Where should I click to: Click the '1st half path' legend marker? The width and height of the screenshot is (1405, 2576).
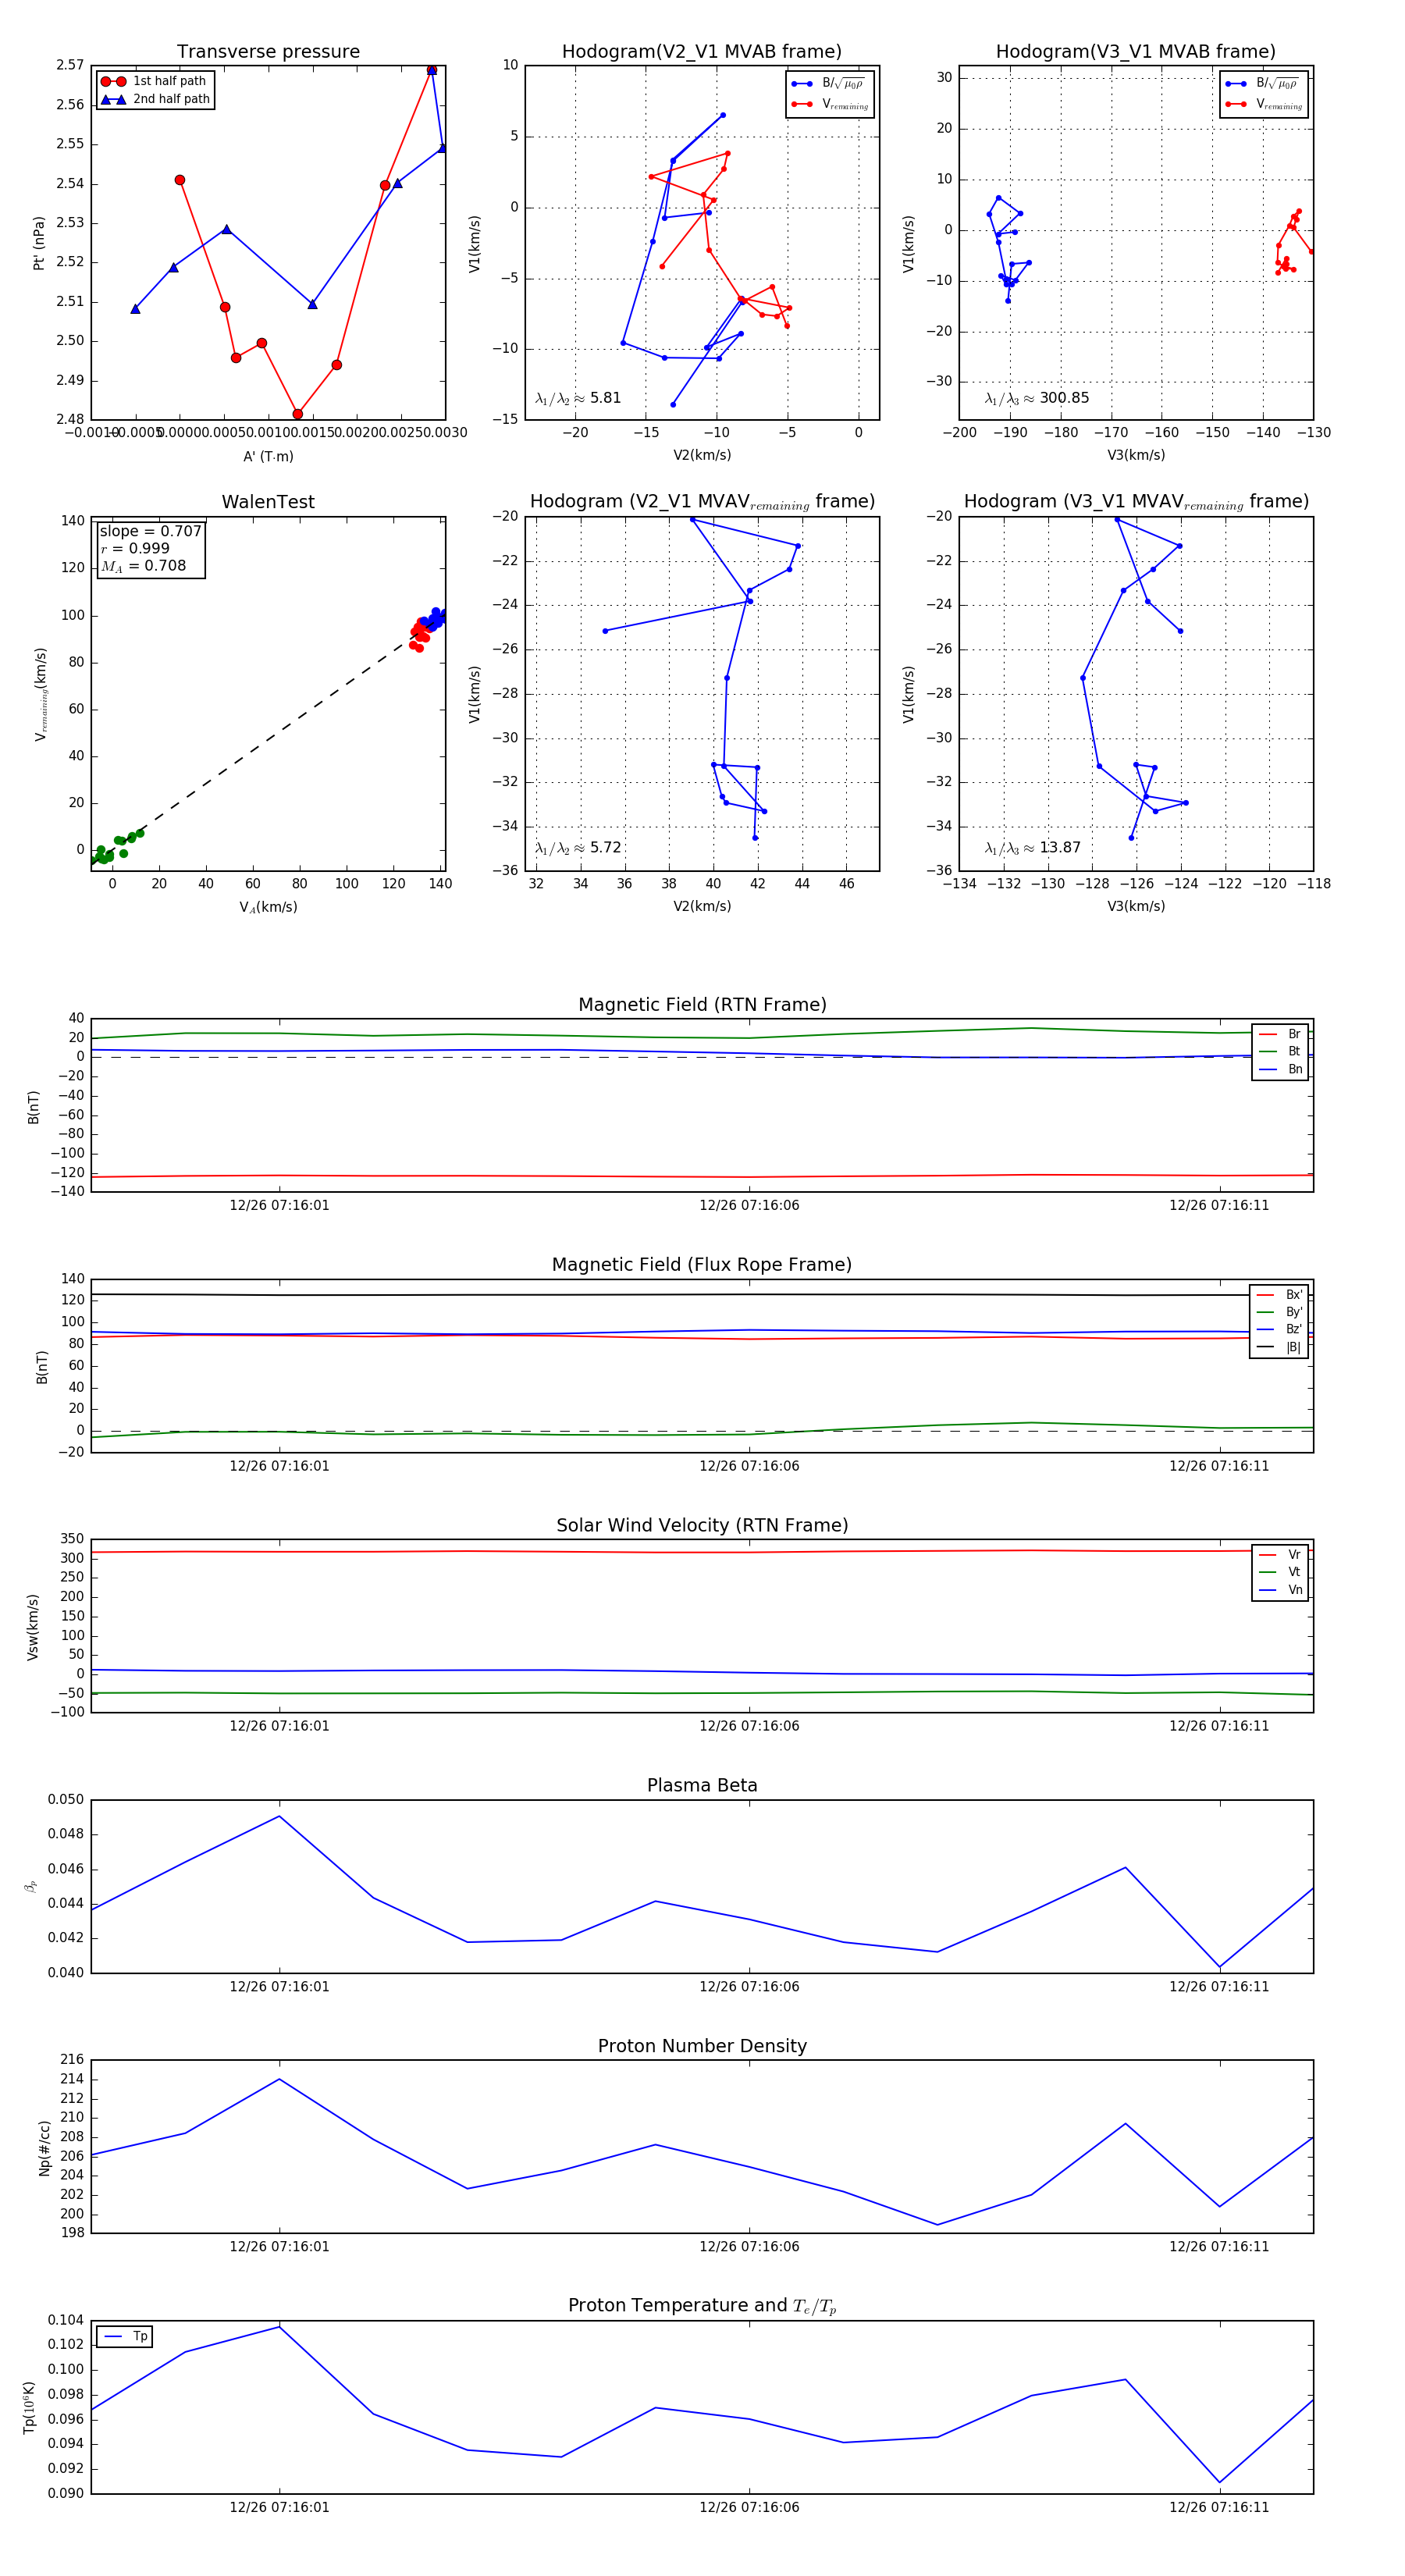[113, 81]
